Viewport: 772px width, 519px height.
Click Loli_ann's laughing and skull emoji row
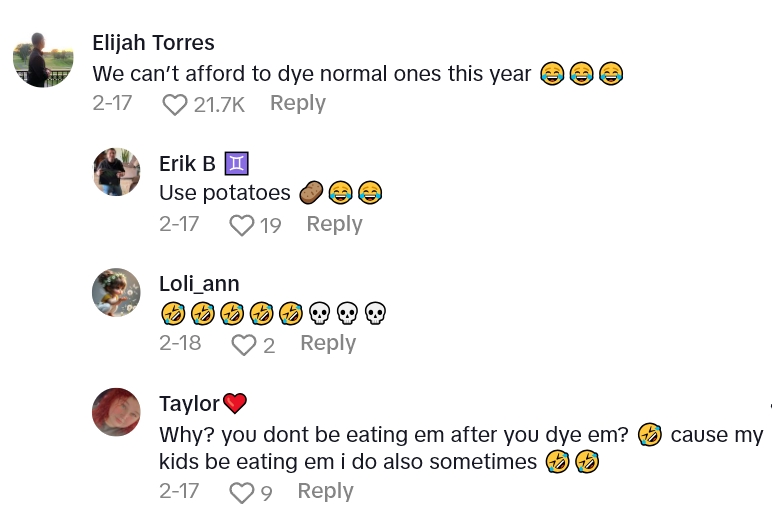pyautogui.click(x=273, y=314)
